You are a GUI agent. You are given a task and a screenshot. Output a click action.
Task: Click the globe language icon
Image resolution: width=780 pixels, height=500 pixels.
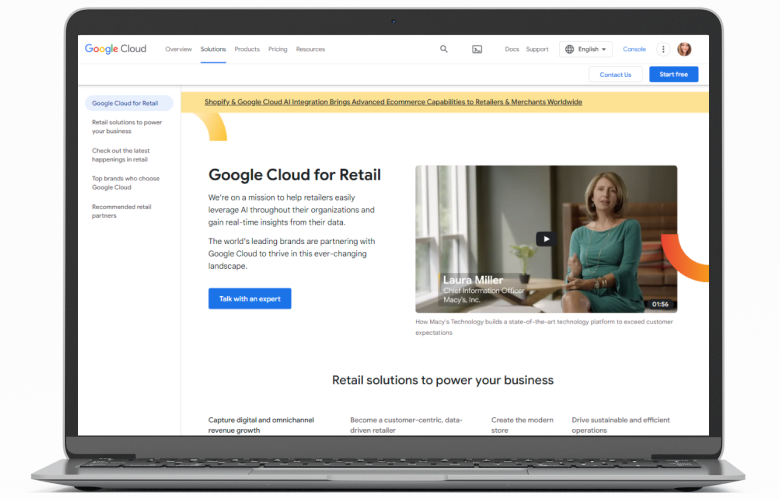point(570,49)
